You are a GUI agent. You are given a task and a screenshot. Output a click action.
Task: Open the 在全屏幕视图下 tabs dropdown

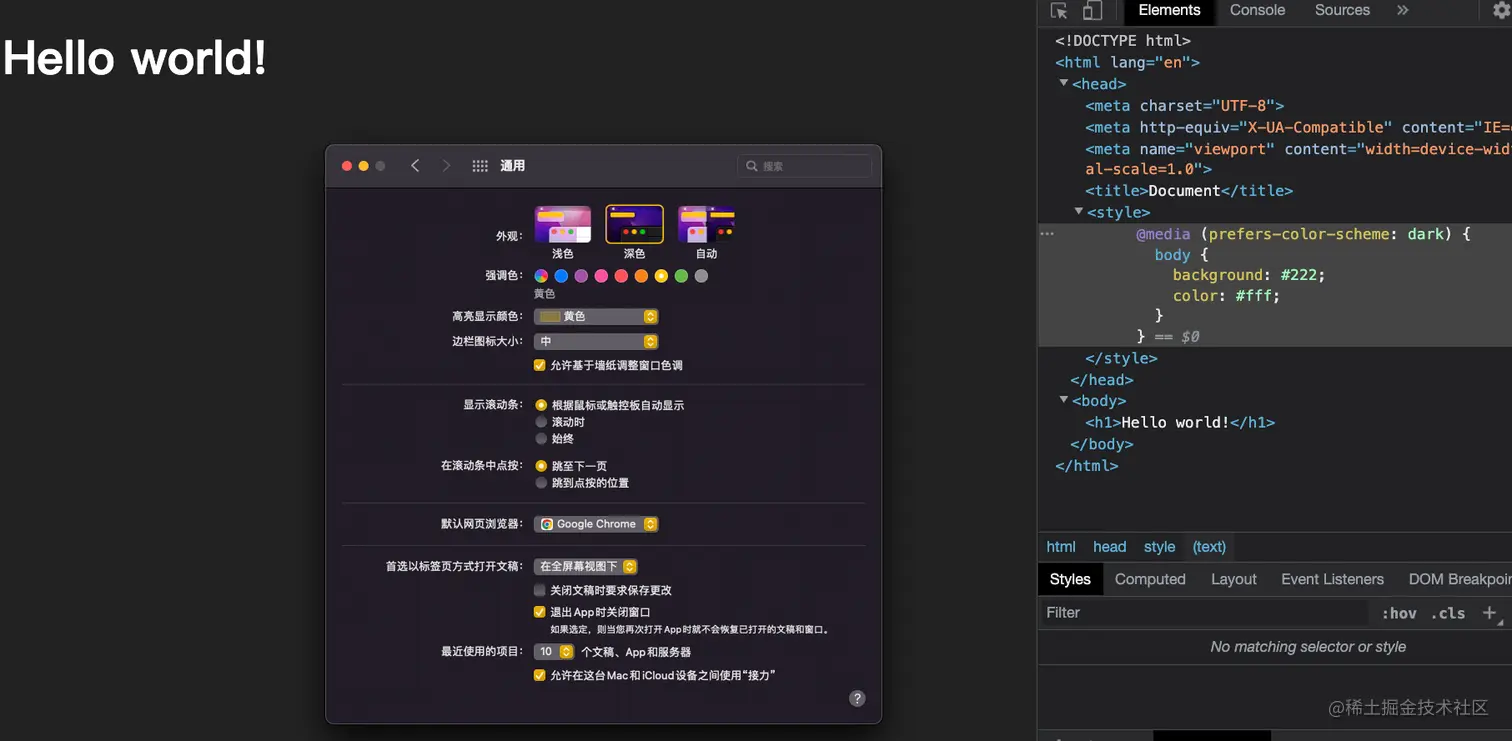[586, 566]
